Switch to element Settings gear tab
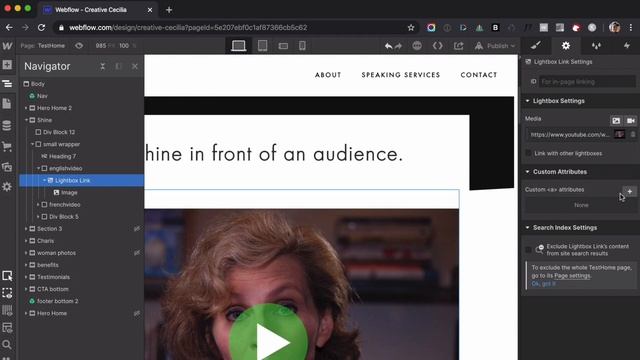Image resolution: width=640 pixels, height=360 pixels. [x=566, y=45]
